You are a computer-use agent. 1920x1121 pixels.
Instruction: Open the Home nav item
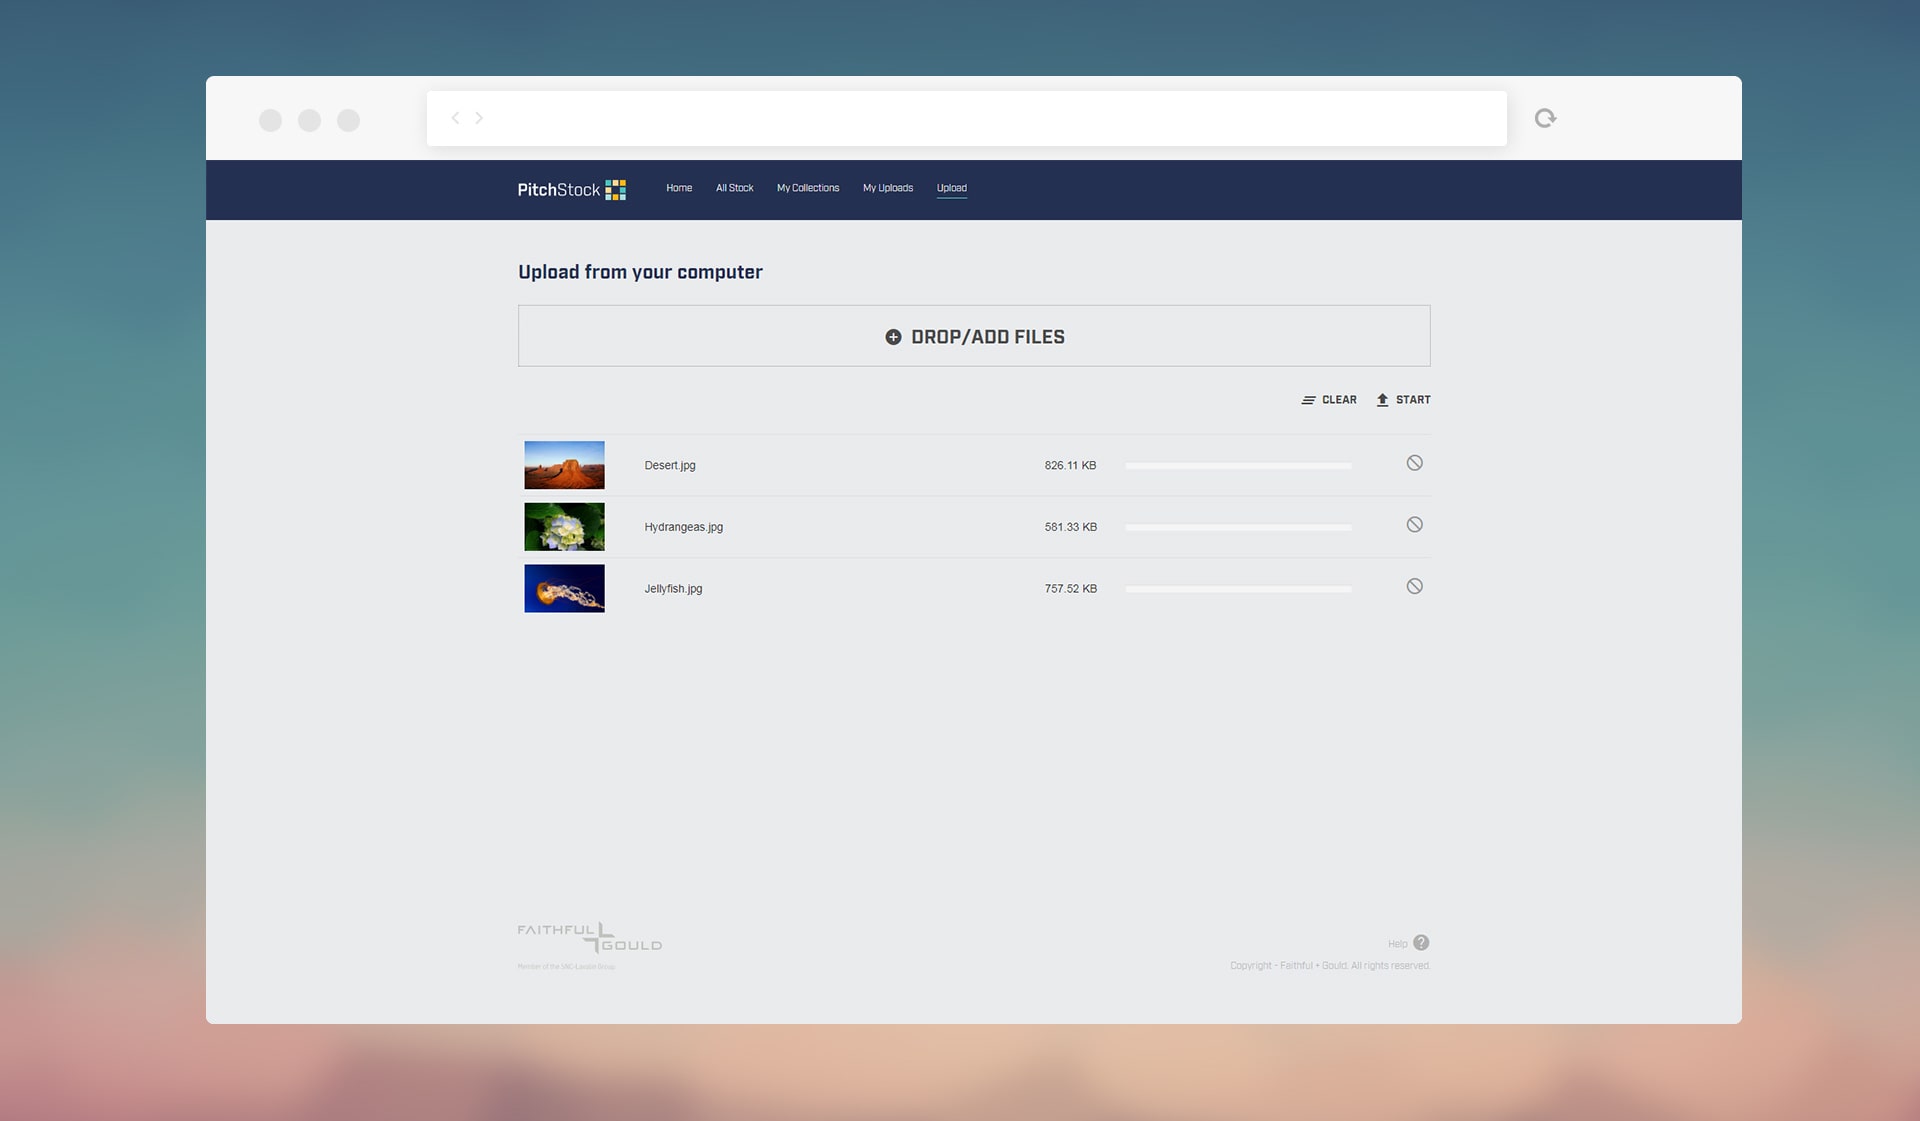[679, 188]
